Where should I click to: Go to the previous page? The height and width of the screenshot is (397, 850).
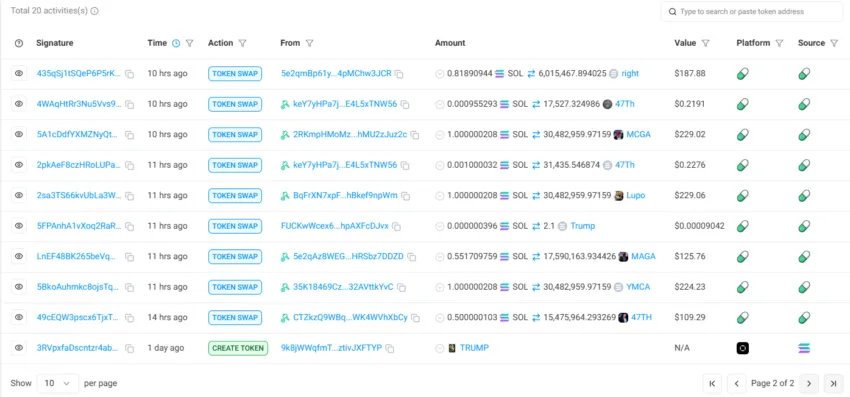(x=736, y=383)
